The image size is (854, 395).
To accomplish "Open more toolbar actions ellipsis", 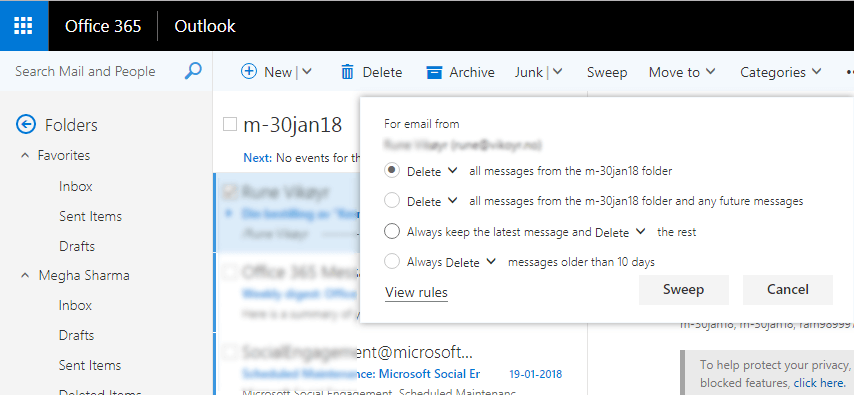I will 849,72.
